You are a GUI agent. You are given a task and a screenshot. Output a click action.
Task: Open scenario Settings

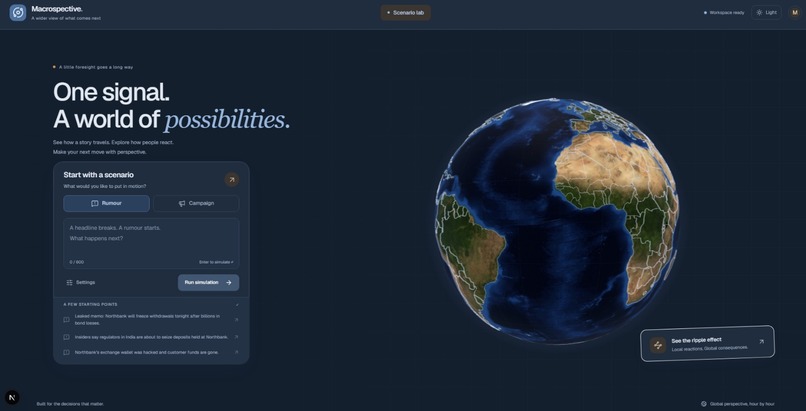pos(81,283)
